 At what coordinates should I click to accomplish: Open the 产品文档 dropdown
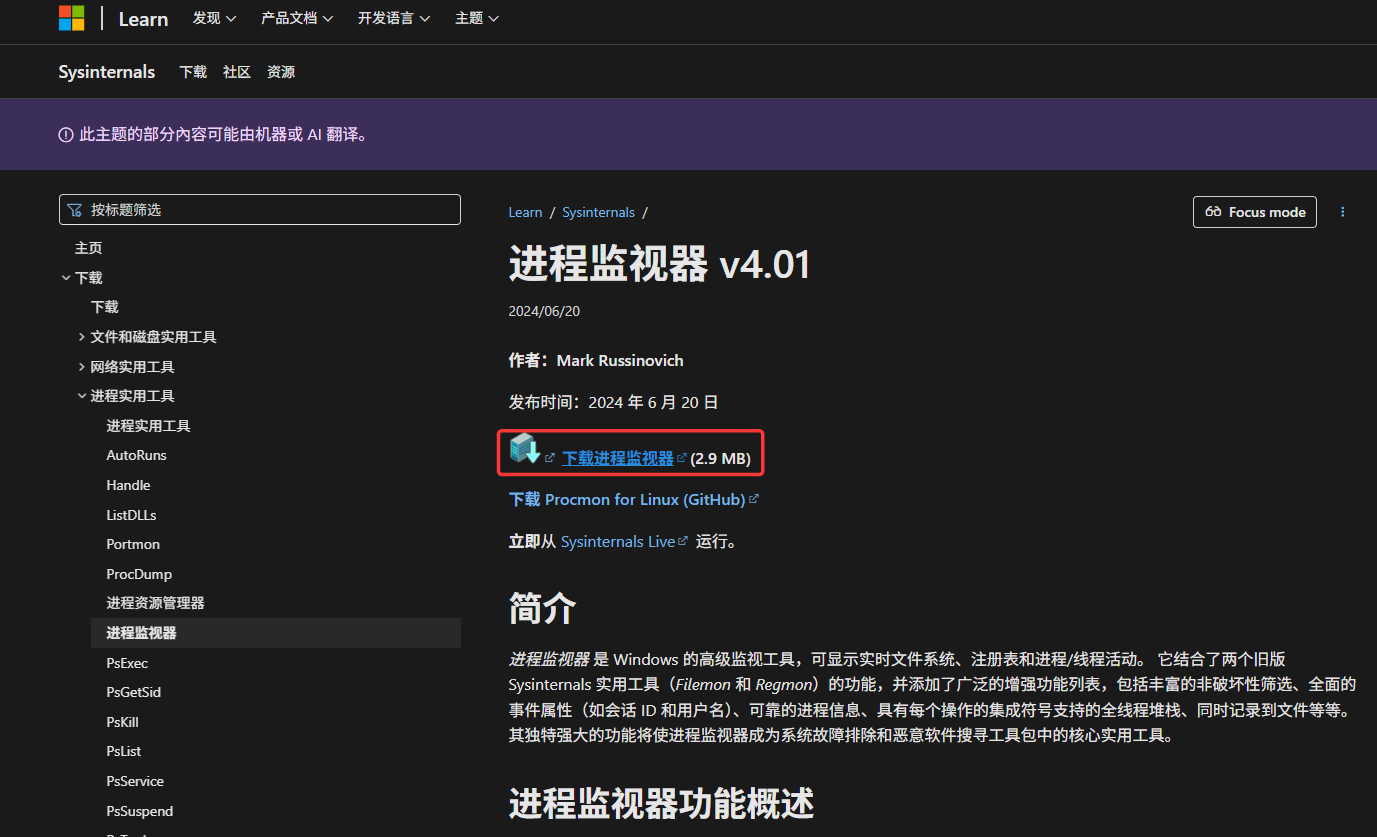(x=297, y=18)
